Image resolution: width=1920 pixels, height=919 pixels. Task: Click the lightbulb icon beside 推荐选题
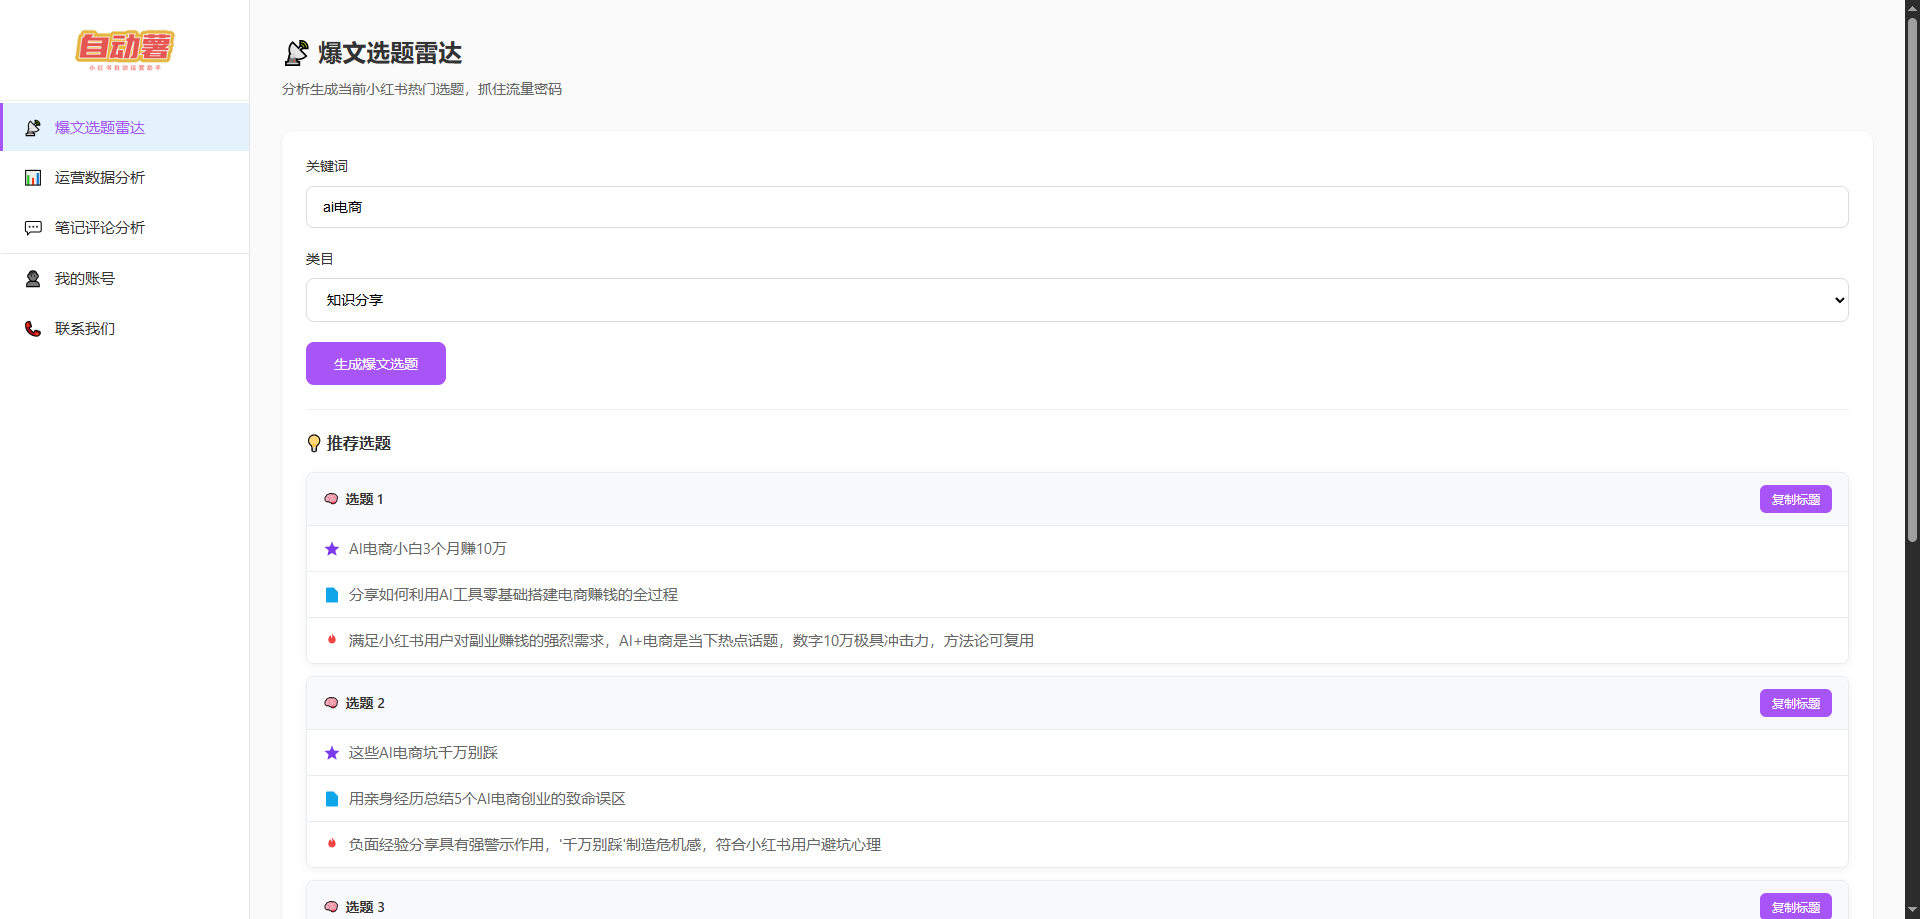(x=314, y=443)
